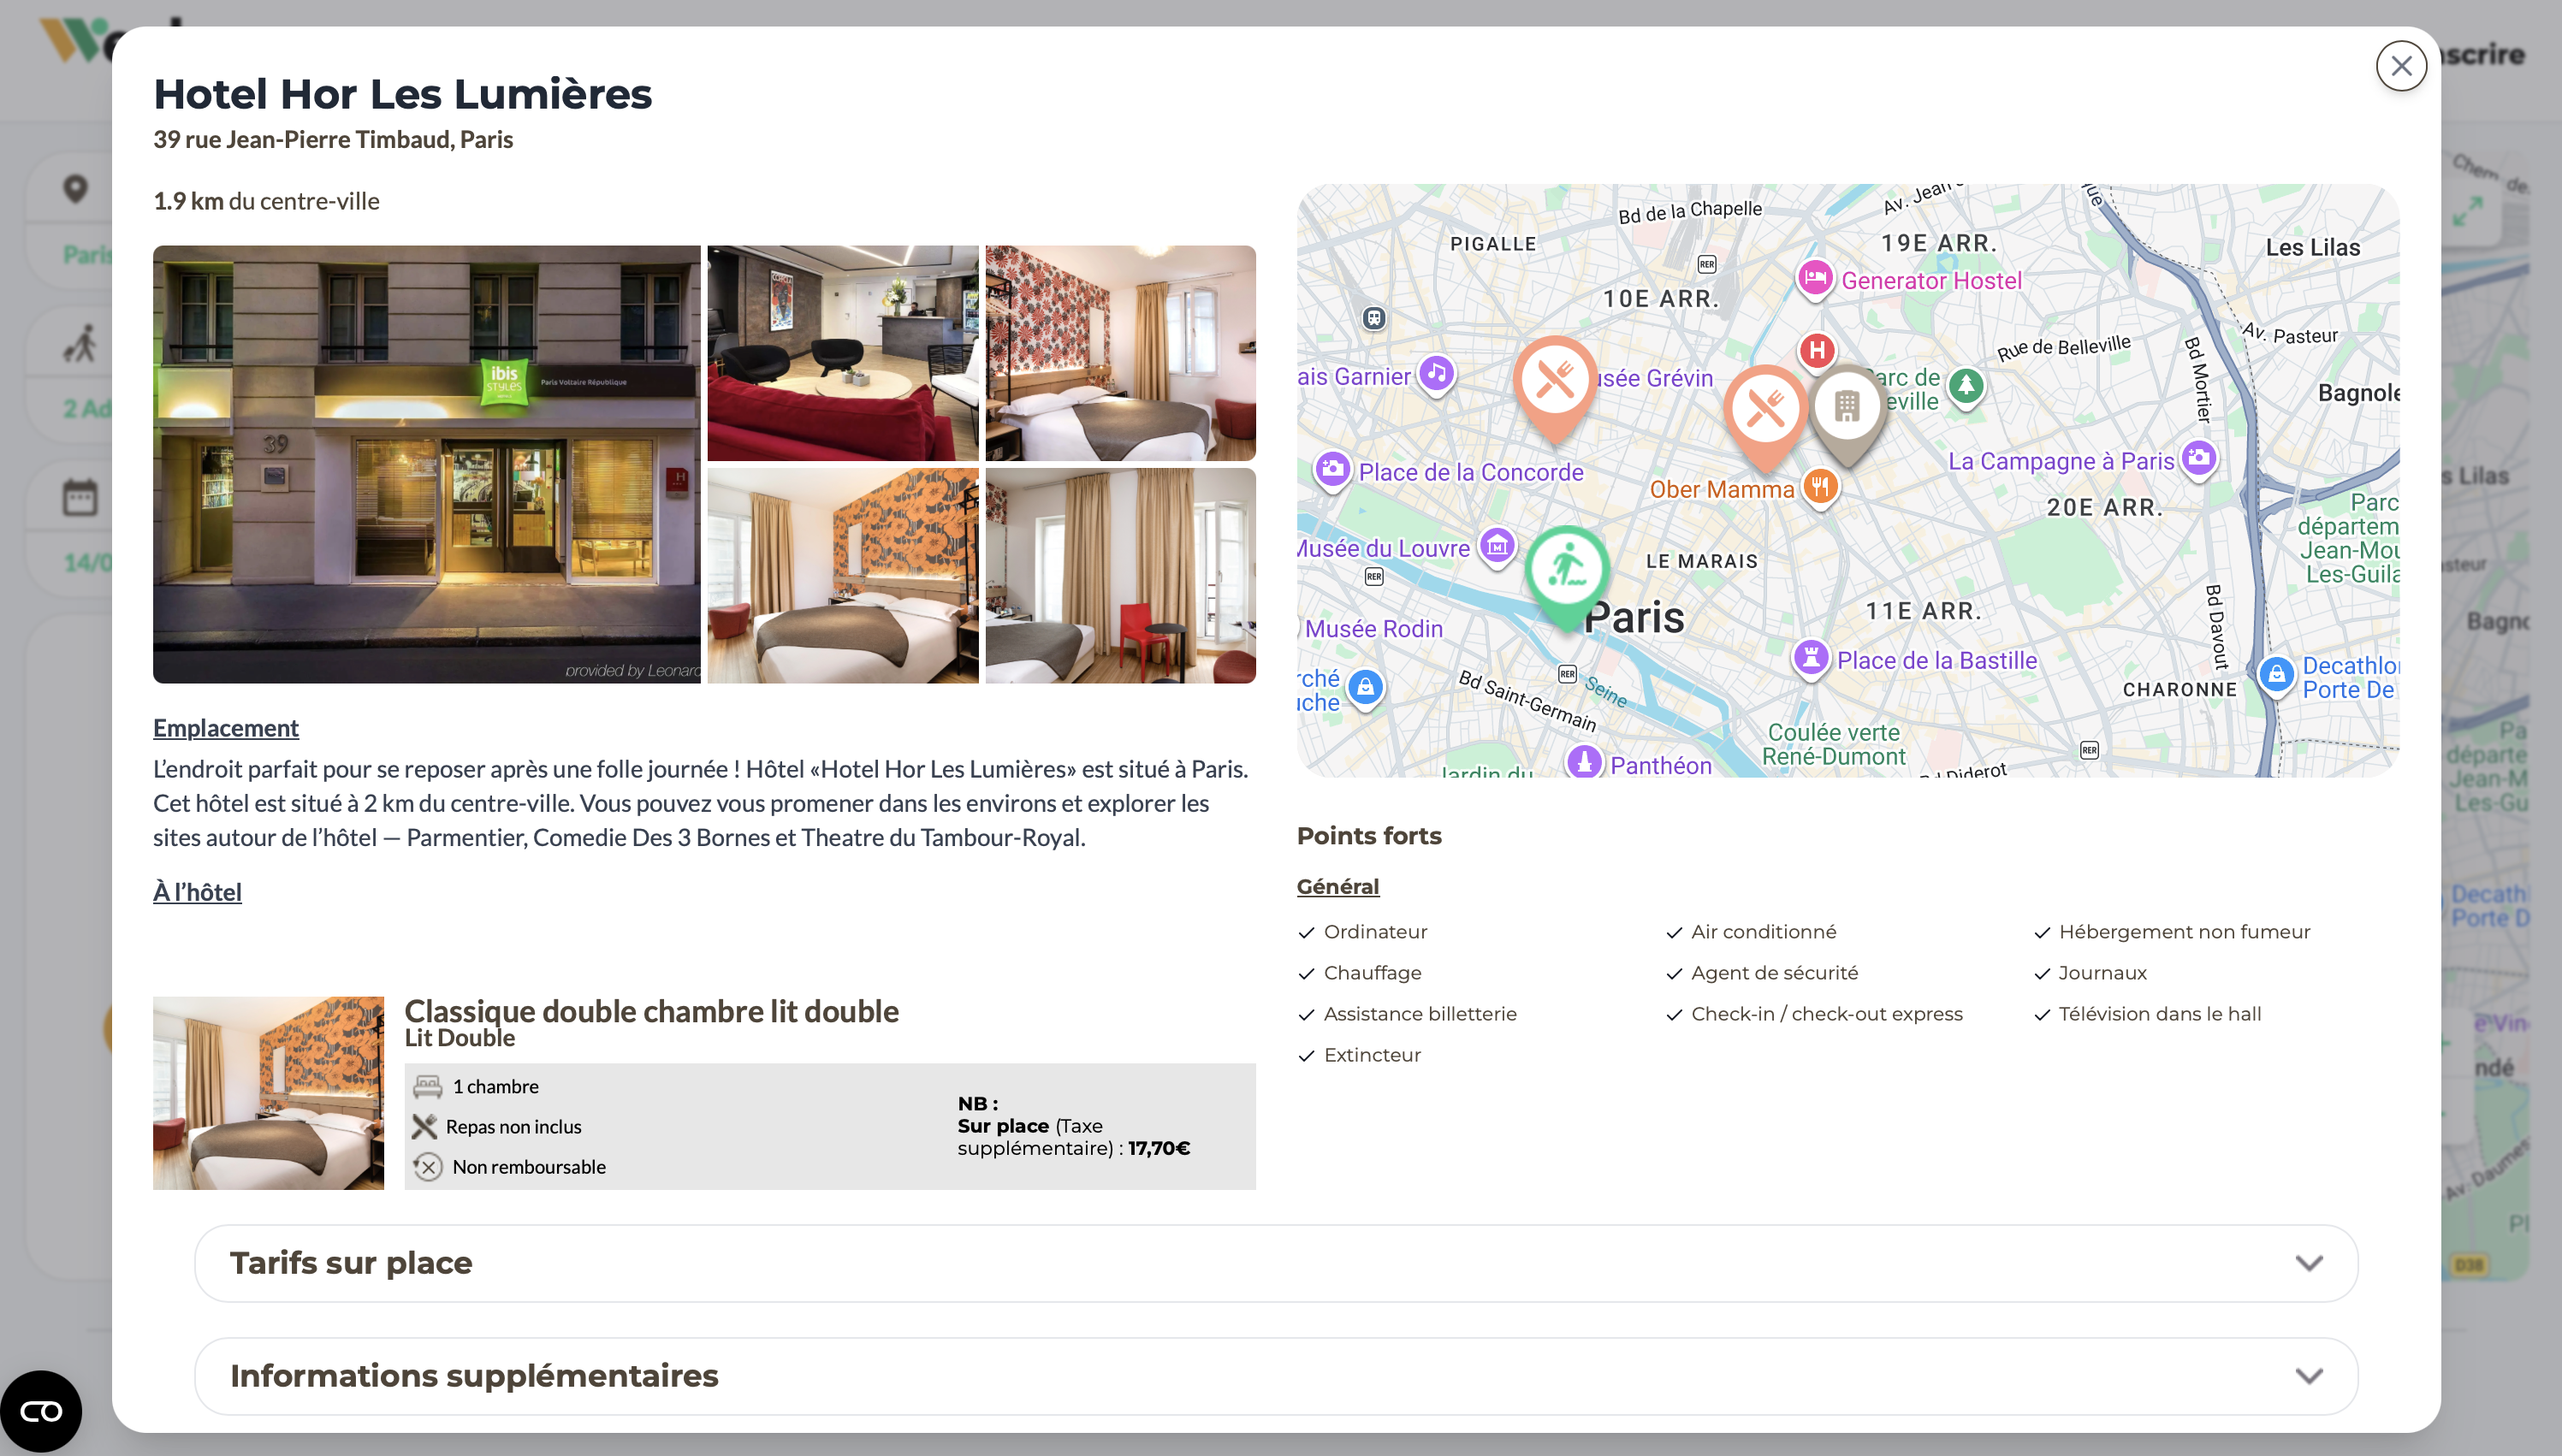Open the hotel facade main photo

[427, 464]
